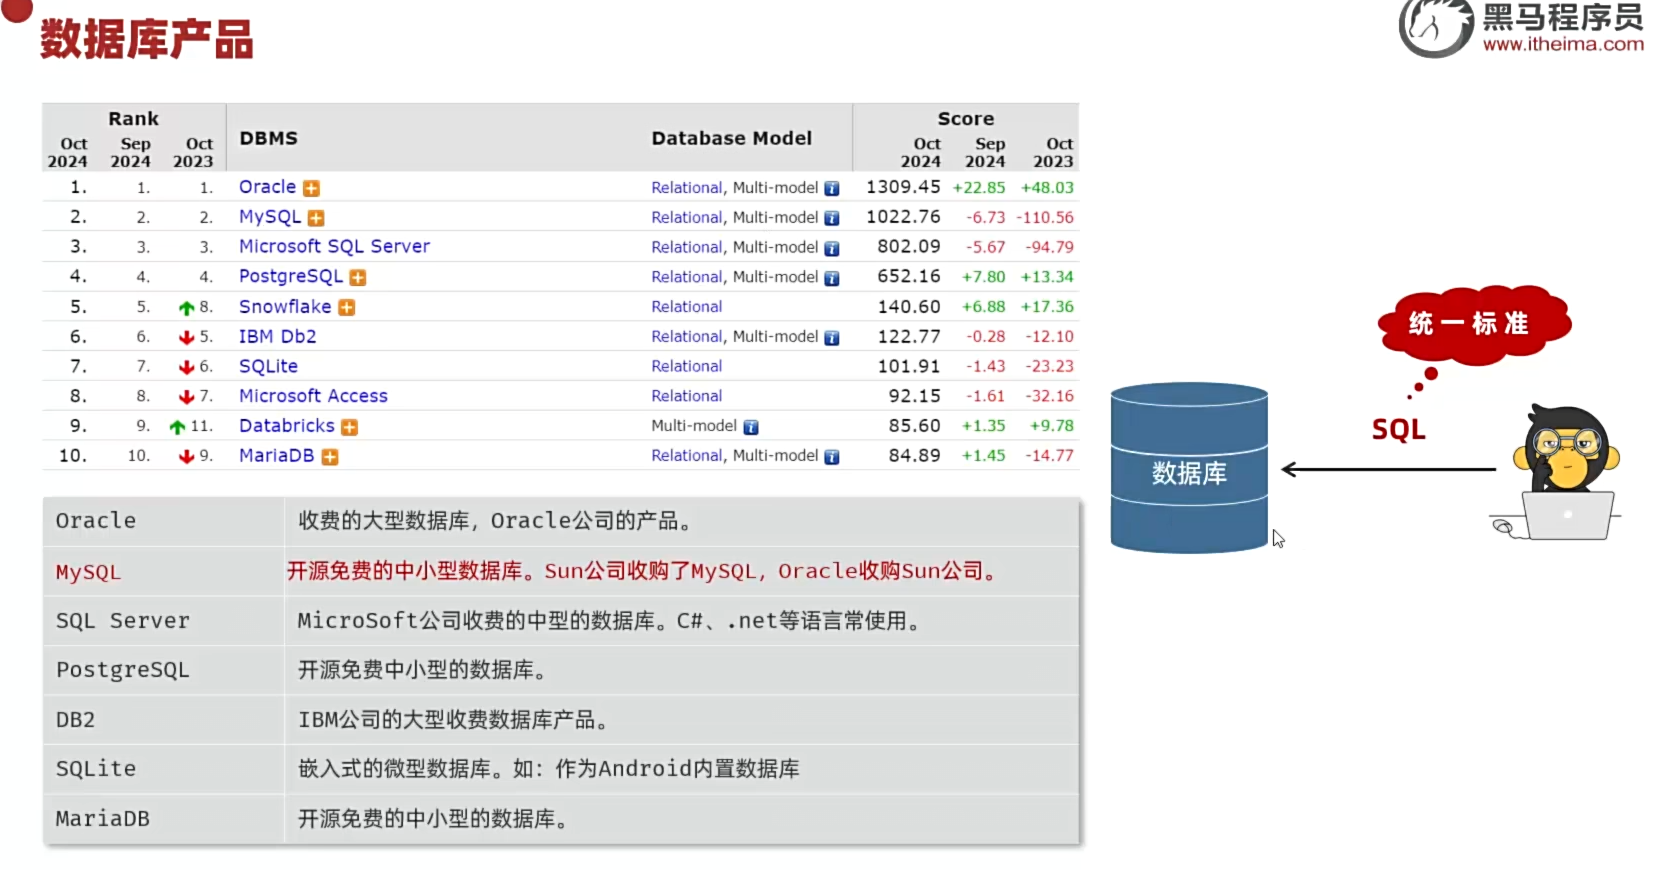Click the Database Model column header

[x=732, y=138]
